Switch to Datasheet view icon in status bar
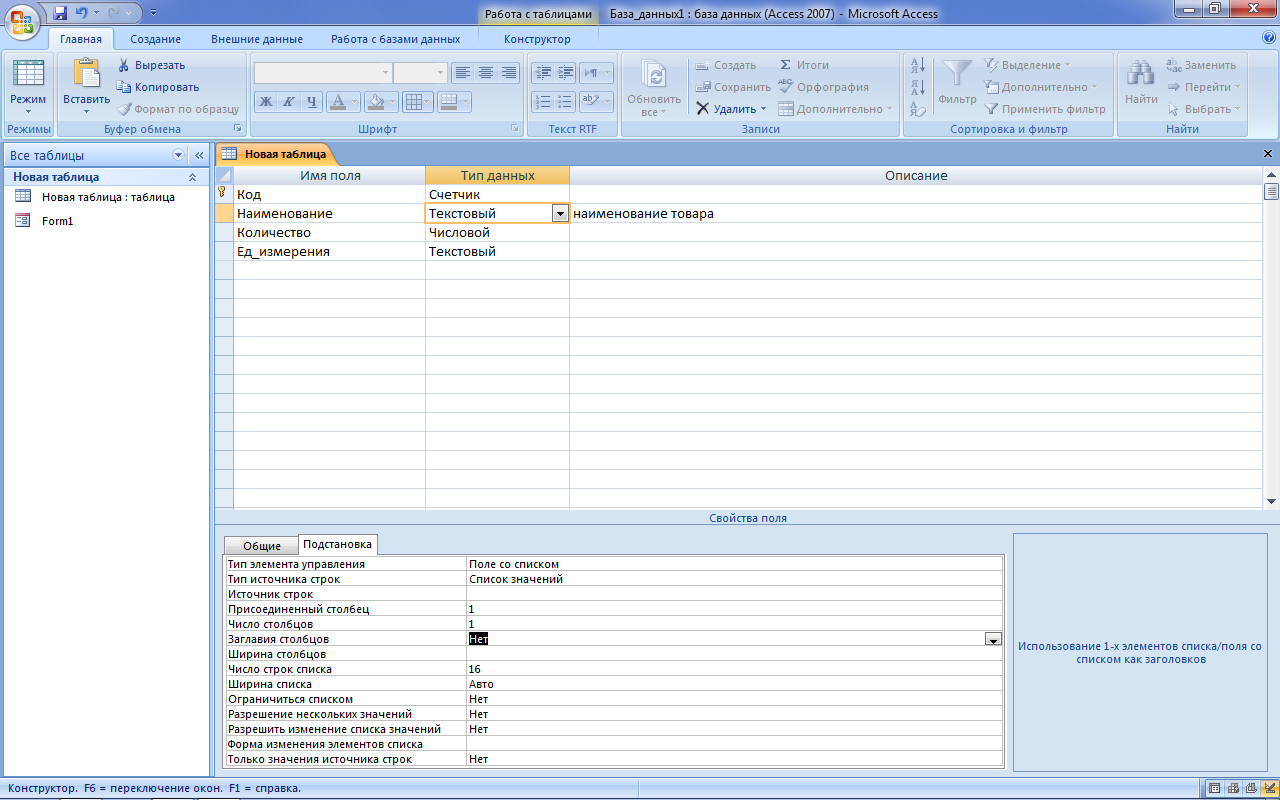 coord(1213,788)
